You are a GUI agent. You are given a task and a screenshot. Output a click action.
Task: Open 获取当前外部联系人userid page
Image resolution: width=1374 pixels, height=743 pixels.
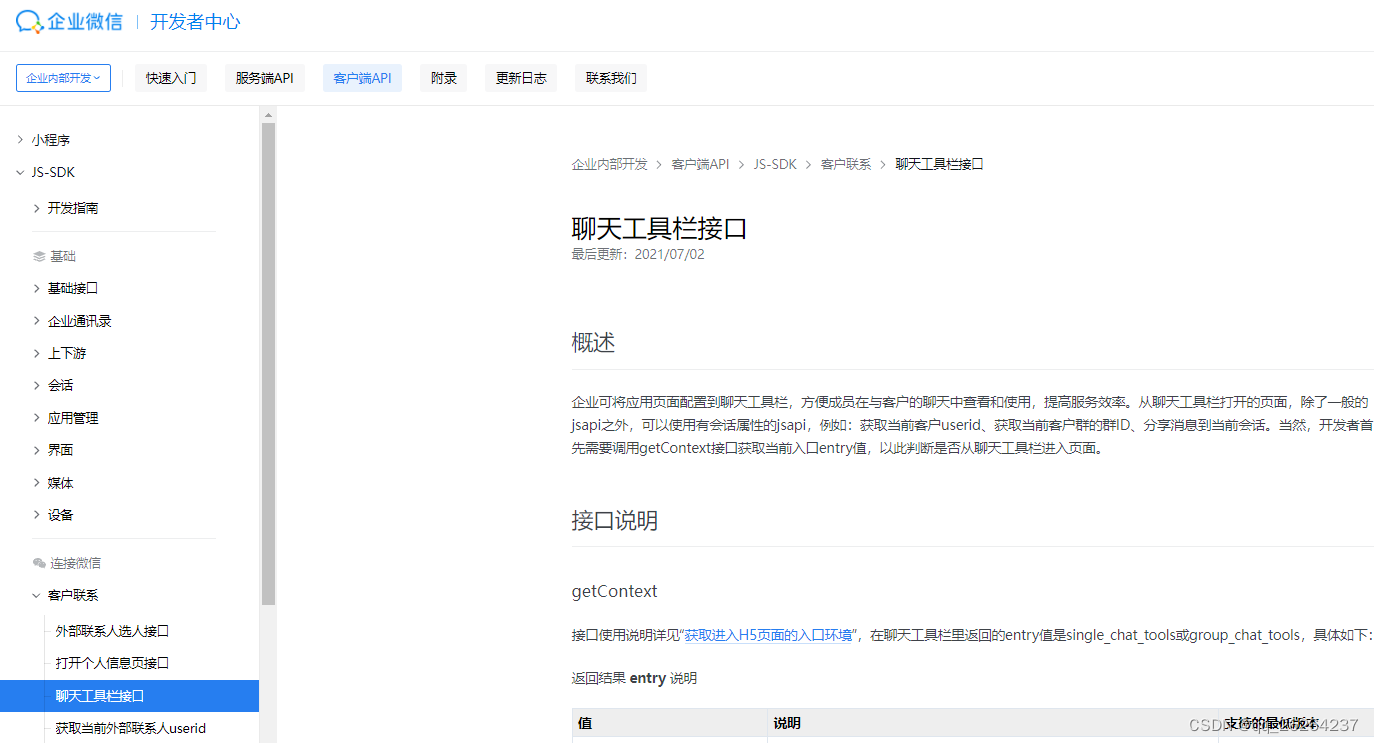131,728
